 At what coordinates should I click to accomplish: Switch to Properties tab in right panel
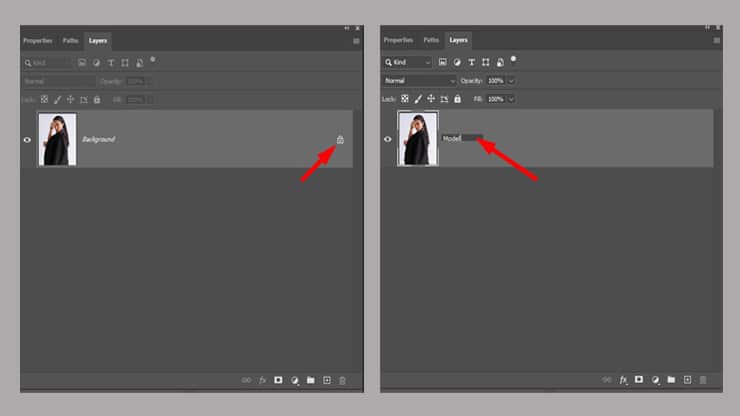(x=398, y=40)
